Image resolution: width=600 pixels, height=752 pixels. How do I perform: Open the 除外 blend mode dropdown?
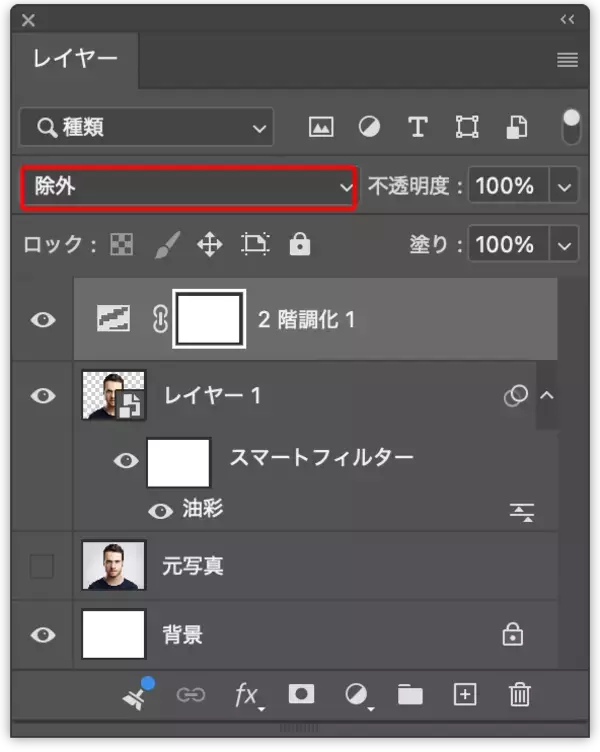pos(188,187)
